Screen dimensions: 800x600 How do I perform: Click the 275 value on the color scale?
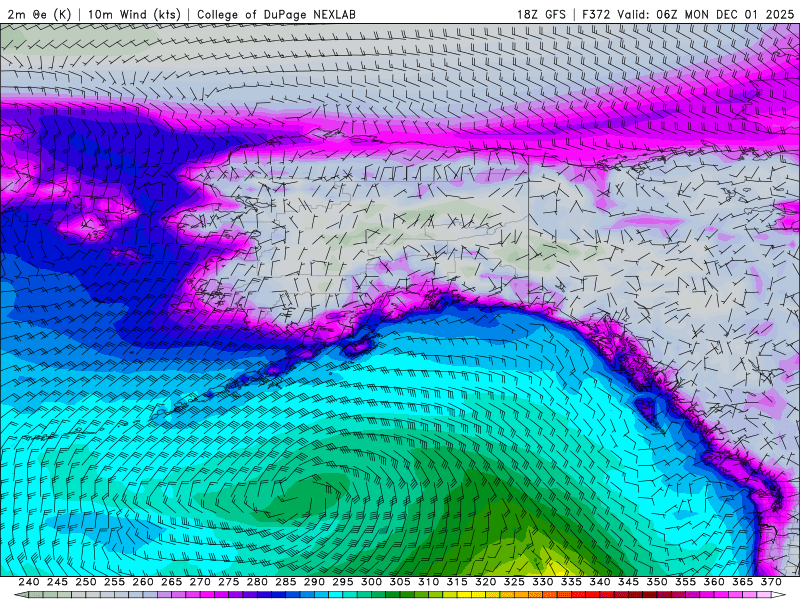[x=229, y=582]
